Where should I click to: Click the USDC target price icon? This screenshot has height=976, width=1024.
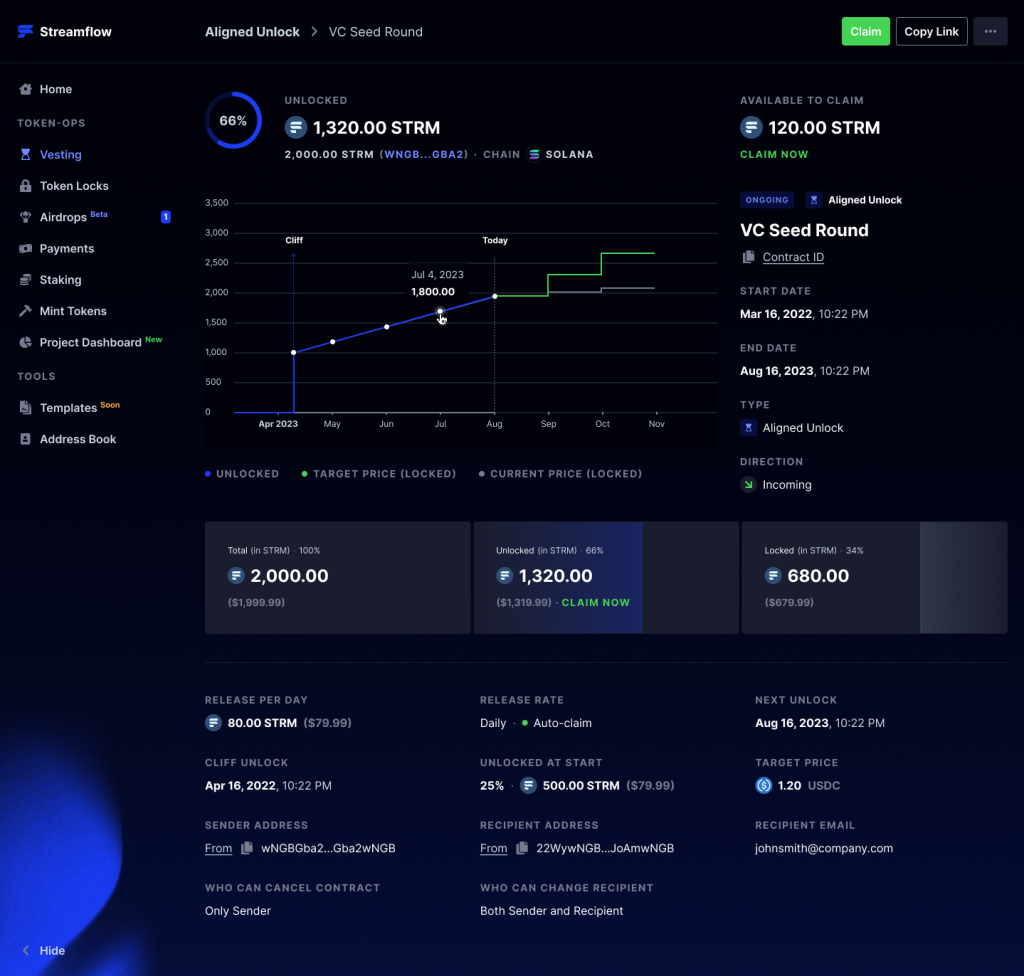[x=763, y=785]
